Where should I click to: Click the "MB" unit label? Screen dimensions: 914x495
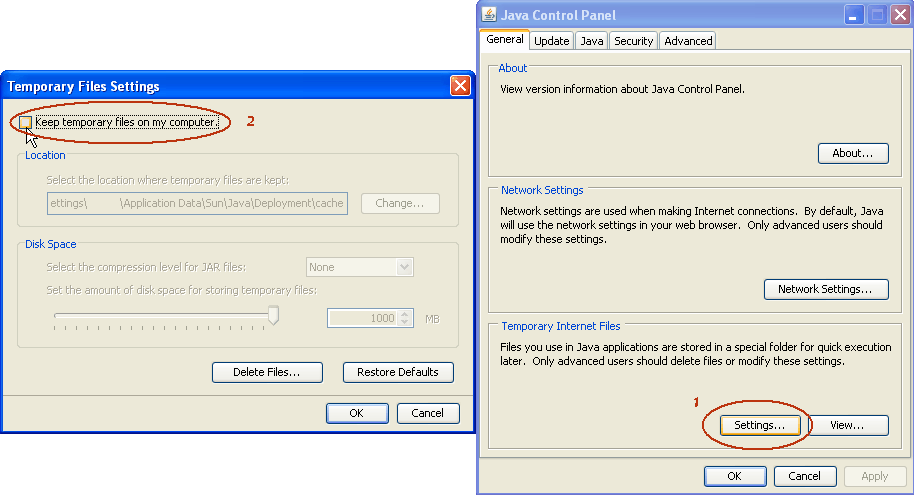click(432, 319)
